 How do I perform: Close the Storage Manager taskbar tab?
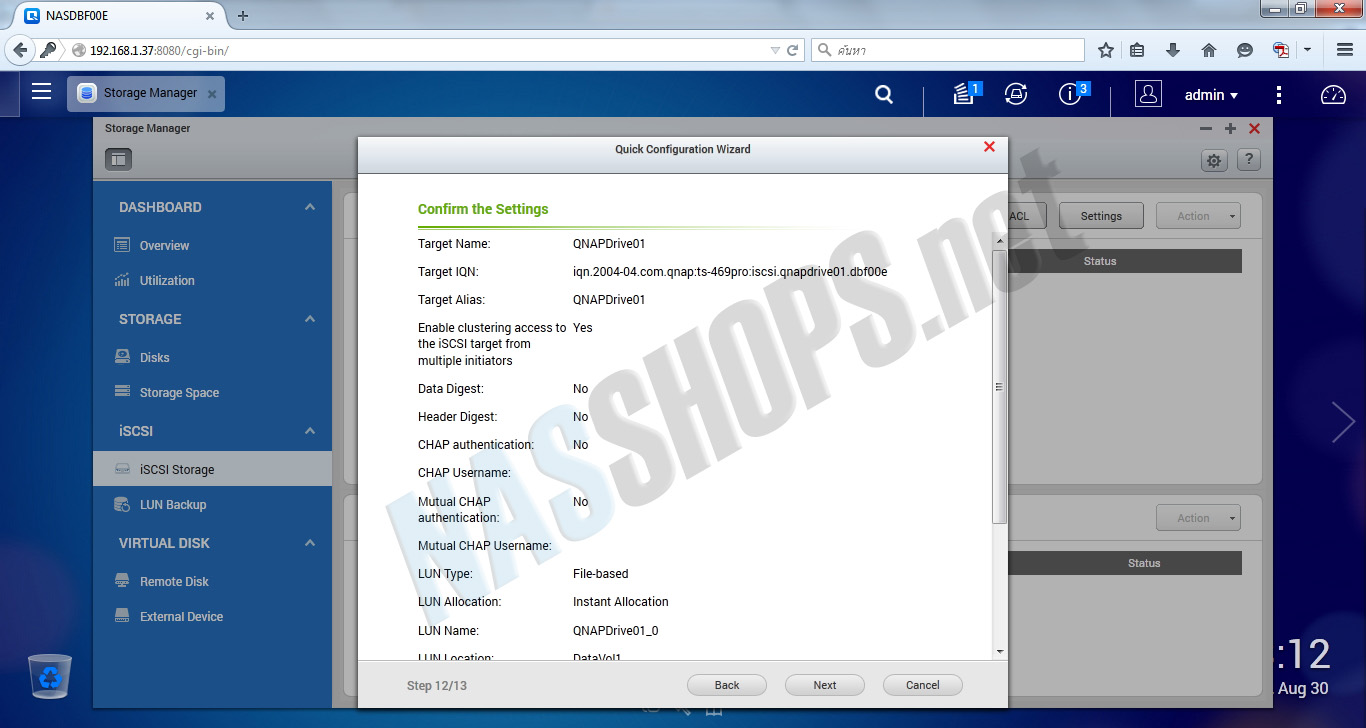[211, 94]
